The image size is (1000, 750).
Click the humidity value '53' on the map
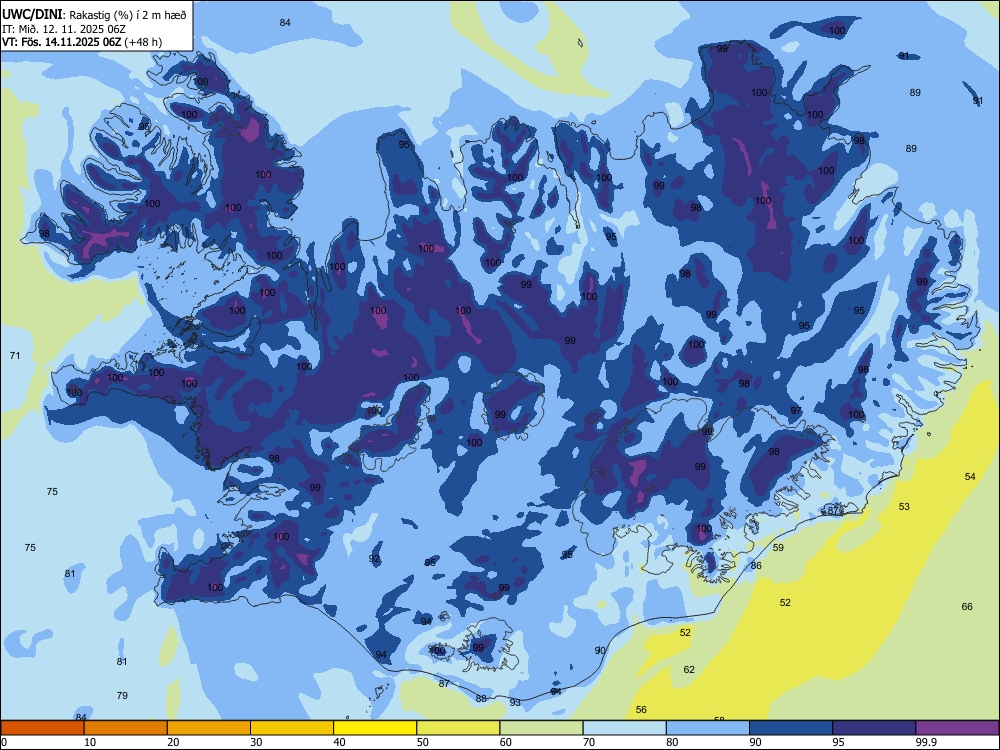[904, 506]
